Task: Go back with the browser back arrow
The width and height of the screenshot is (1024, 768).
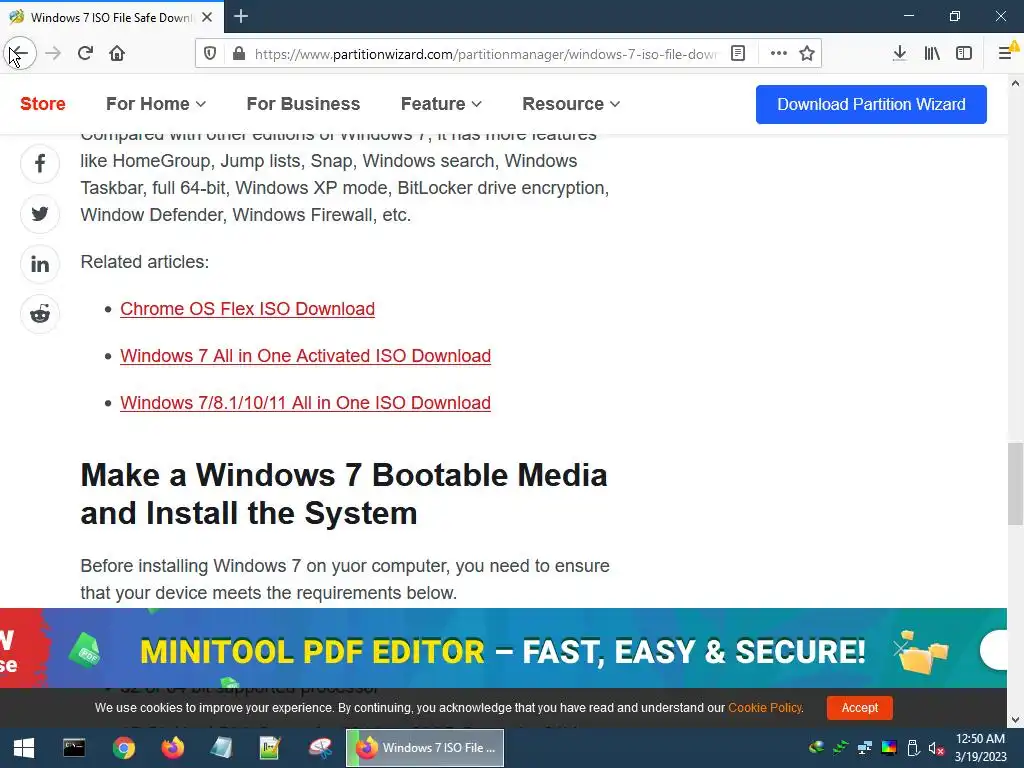Action: 19,54
